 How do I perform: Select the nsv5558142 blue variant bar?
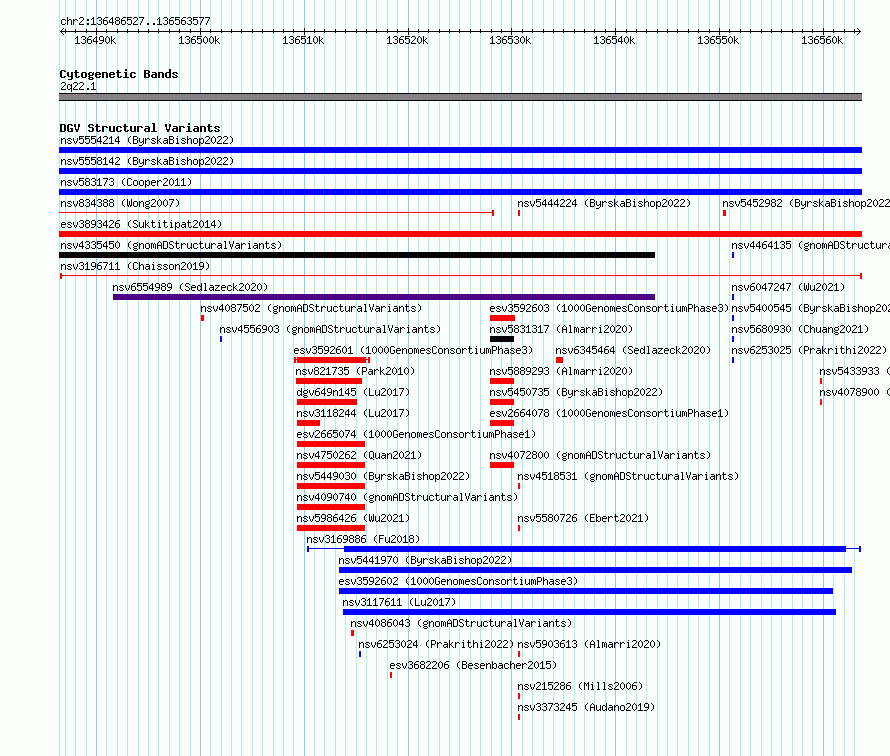pyautogui.click(x=460, y=171)
